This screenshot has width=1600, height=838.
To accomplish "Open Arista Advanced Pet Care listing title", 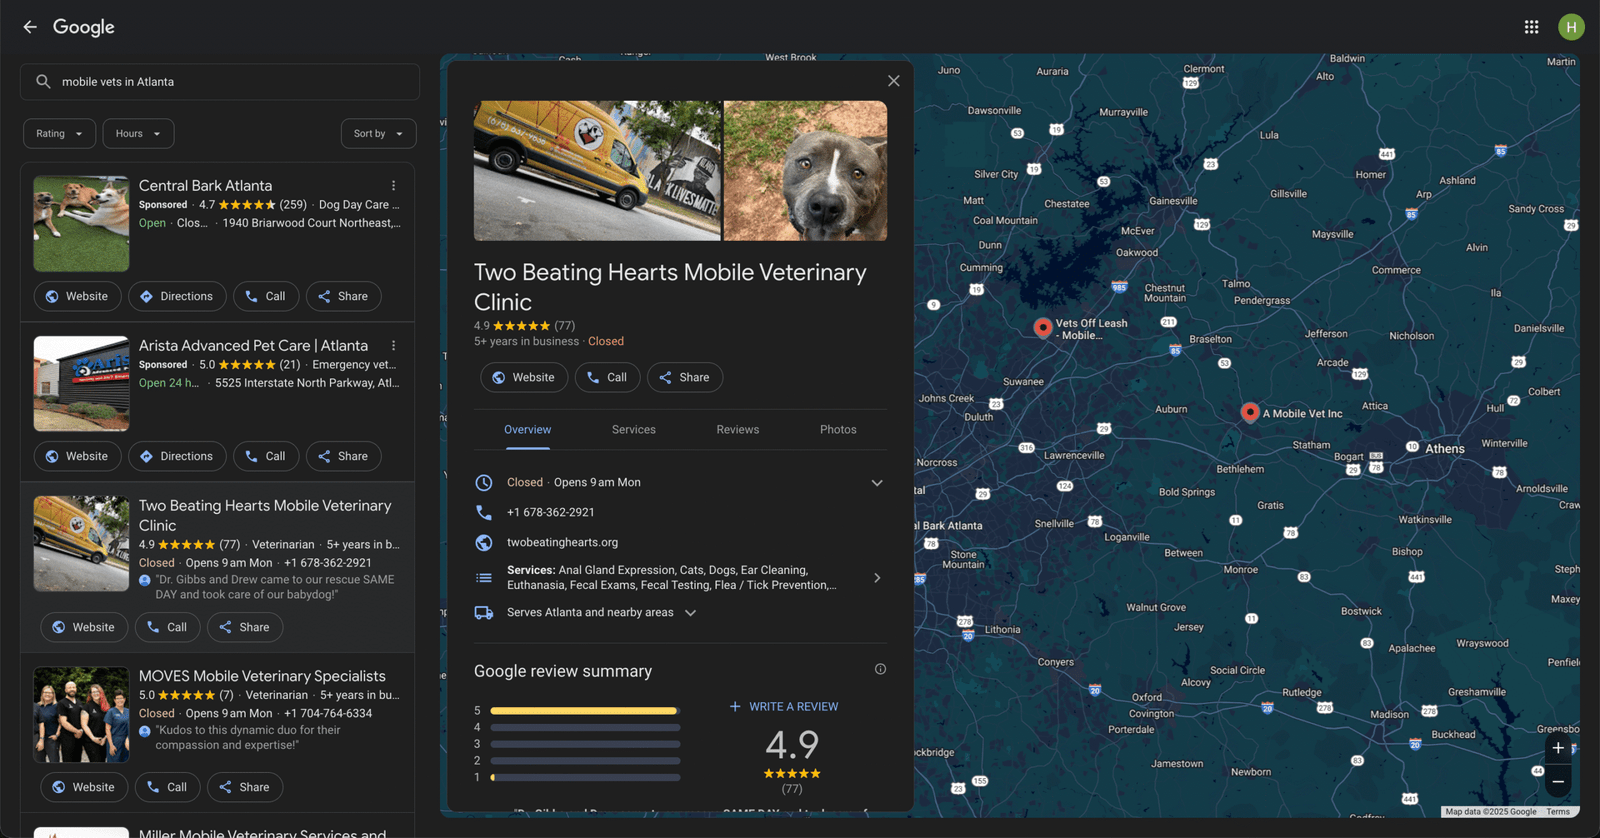I will (253, 346).
